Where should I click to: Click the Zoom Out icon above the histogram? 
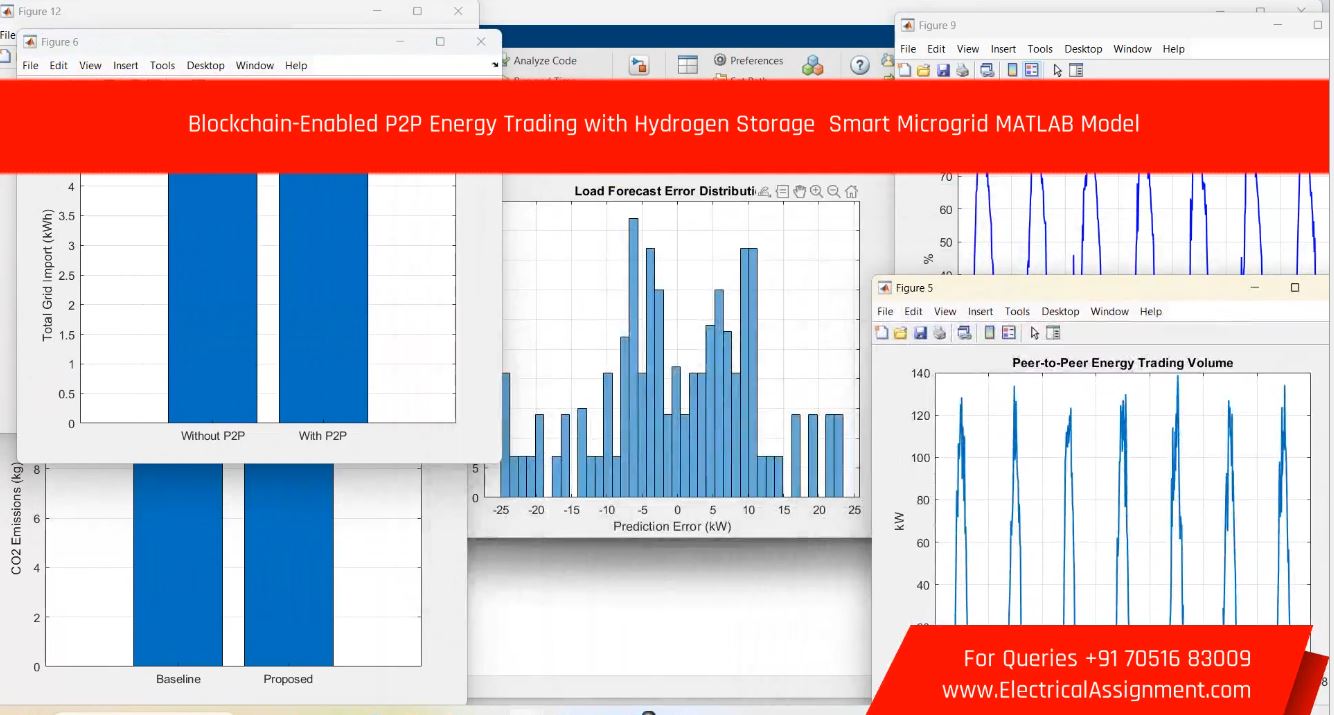pyautogui.click(x=833, y=192)
